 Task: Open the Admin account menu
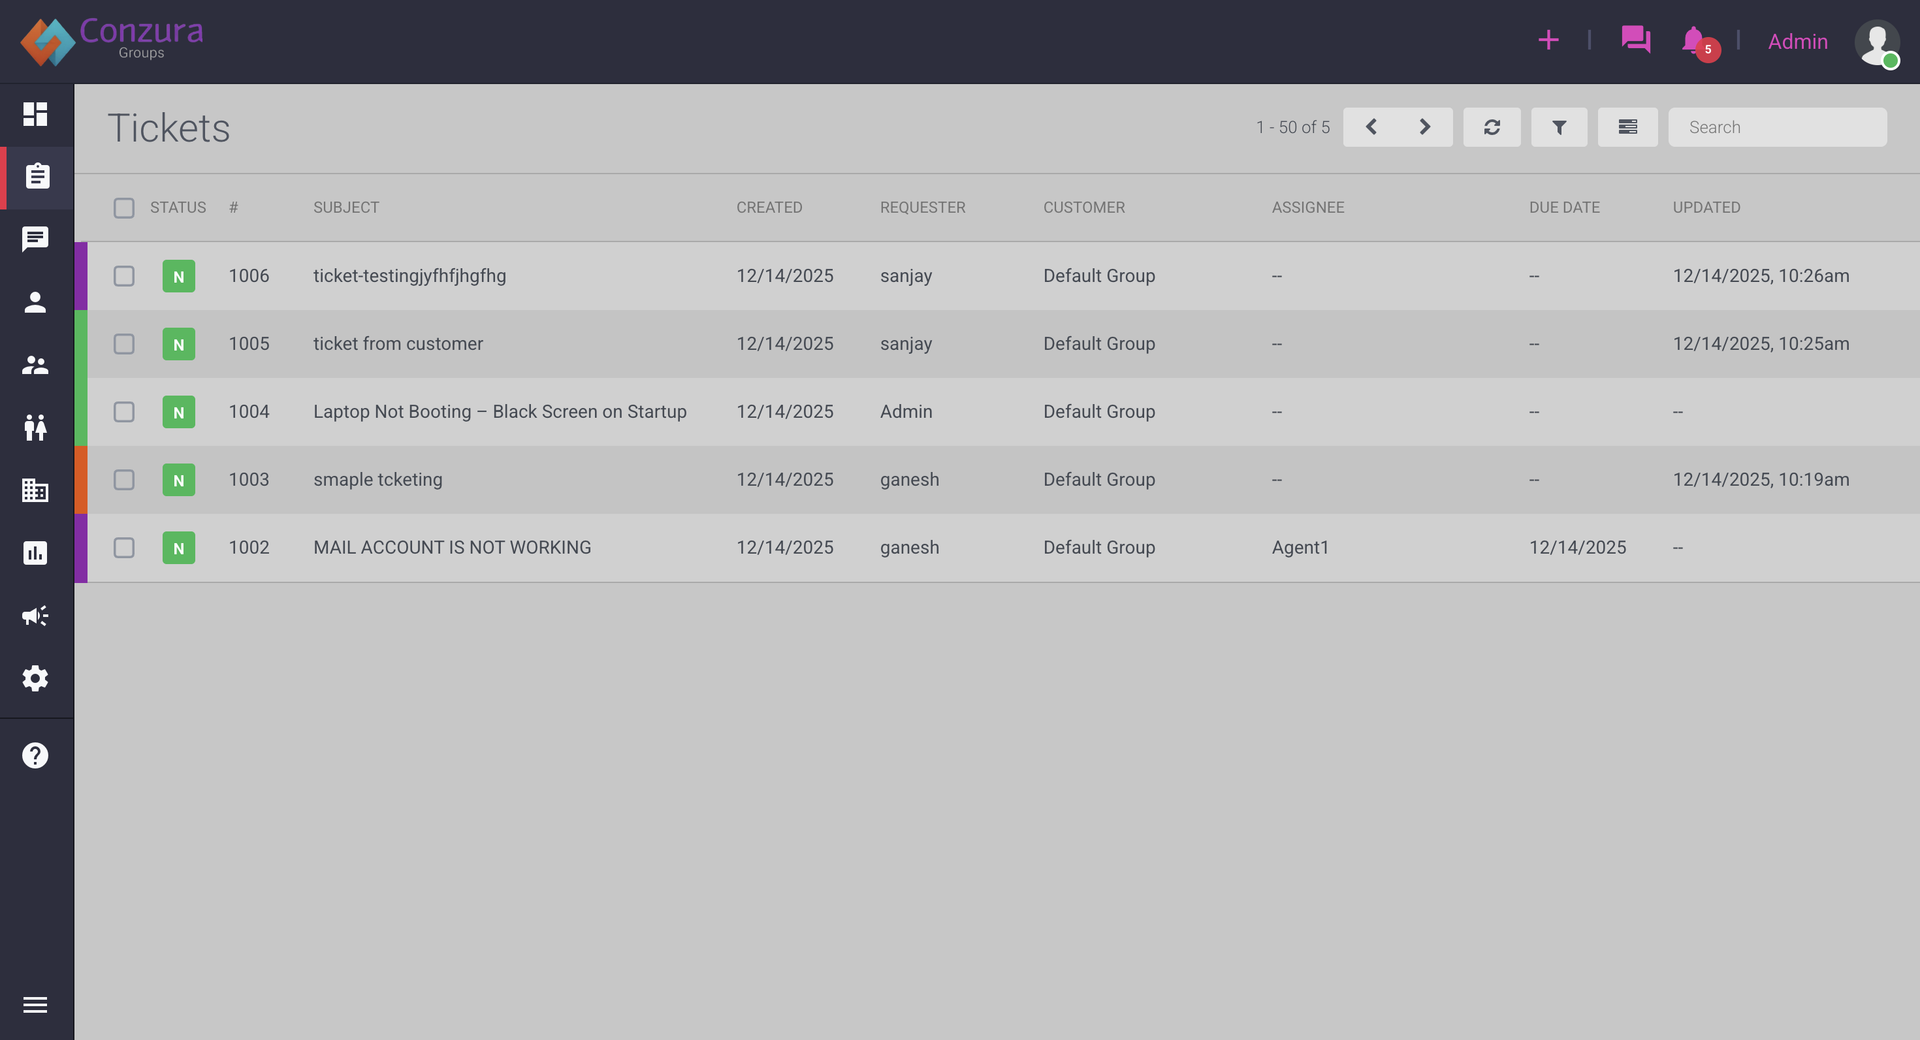click(x=1797, y=41)
